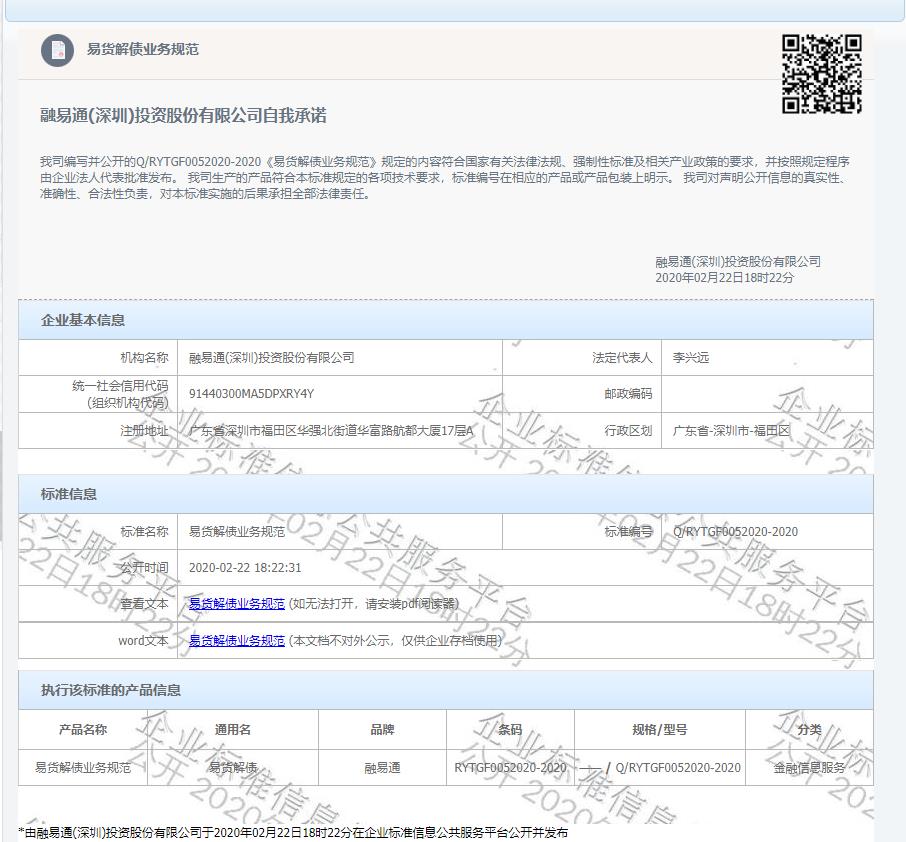The height and width of the screenshot is (842, 906).
Task: Click the 品牌 column header
Action: pyautogui.click(x=382, y=730)
